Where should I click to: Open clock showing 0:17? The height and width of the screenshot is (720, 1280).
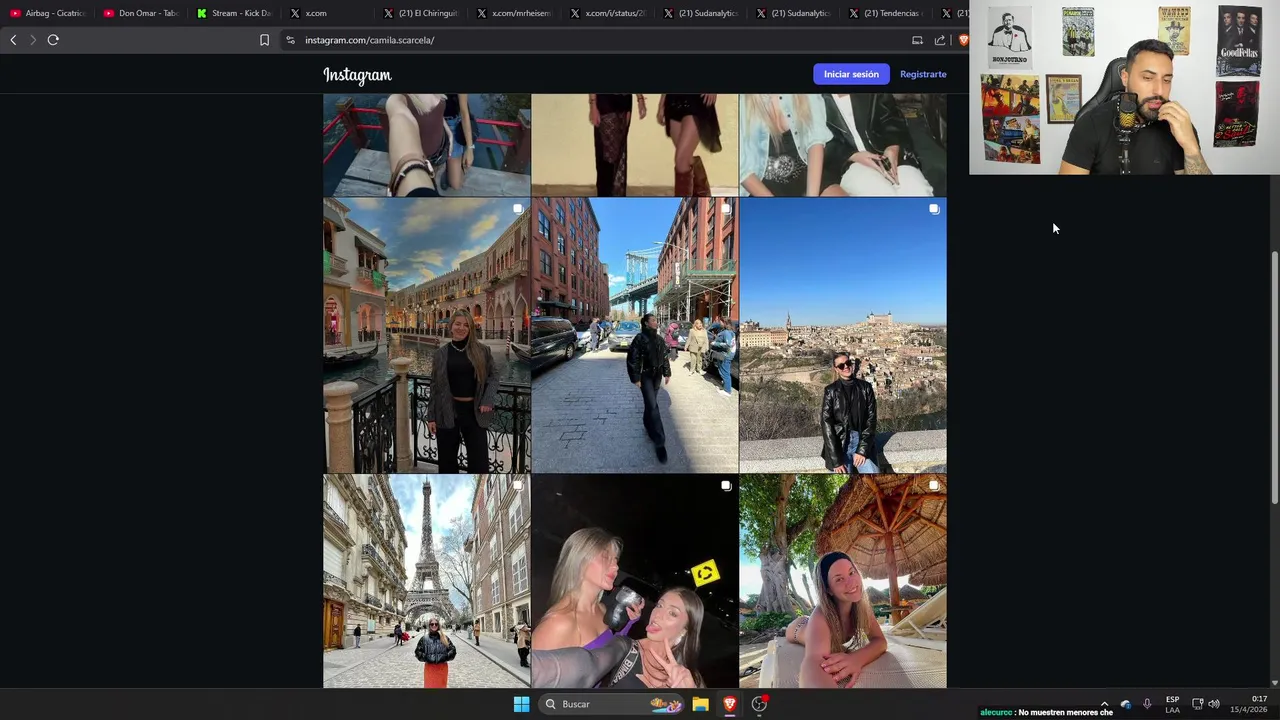(1249, 704)
